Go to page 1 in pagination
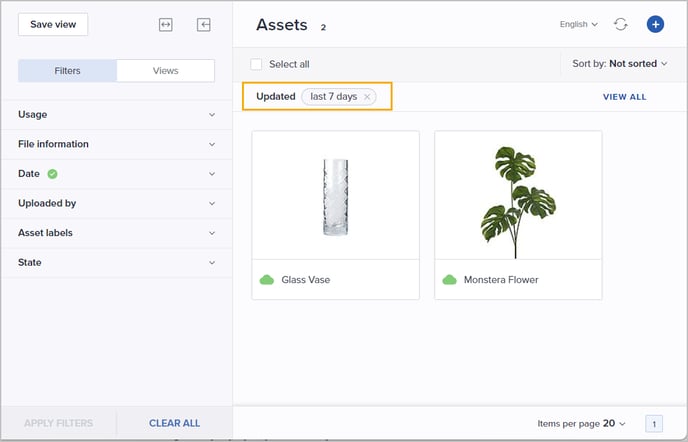 pos(654,424)
